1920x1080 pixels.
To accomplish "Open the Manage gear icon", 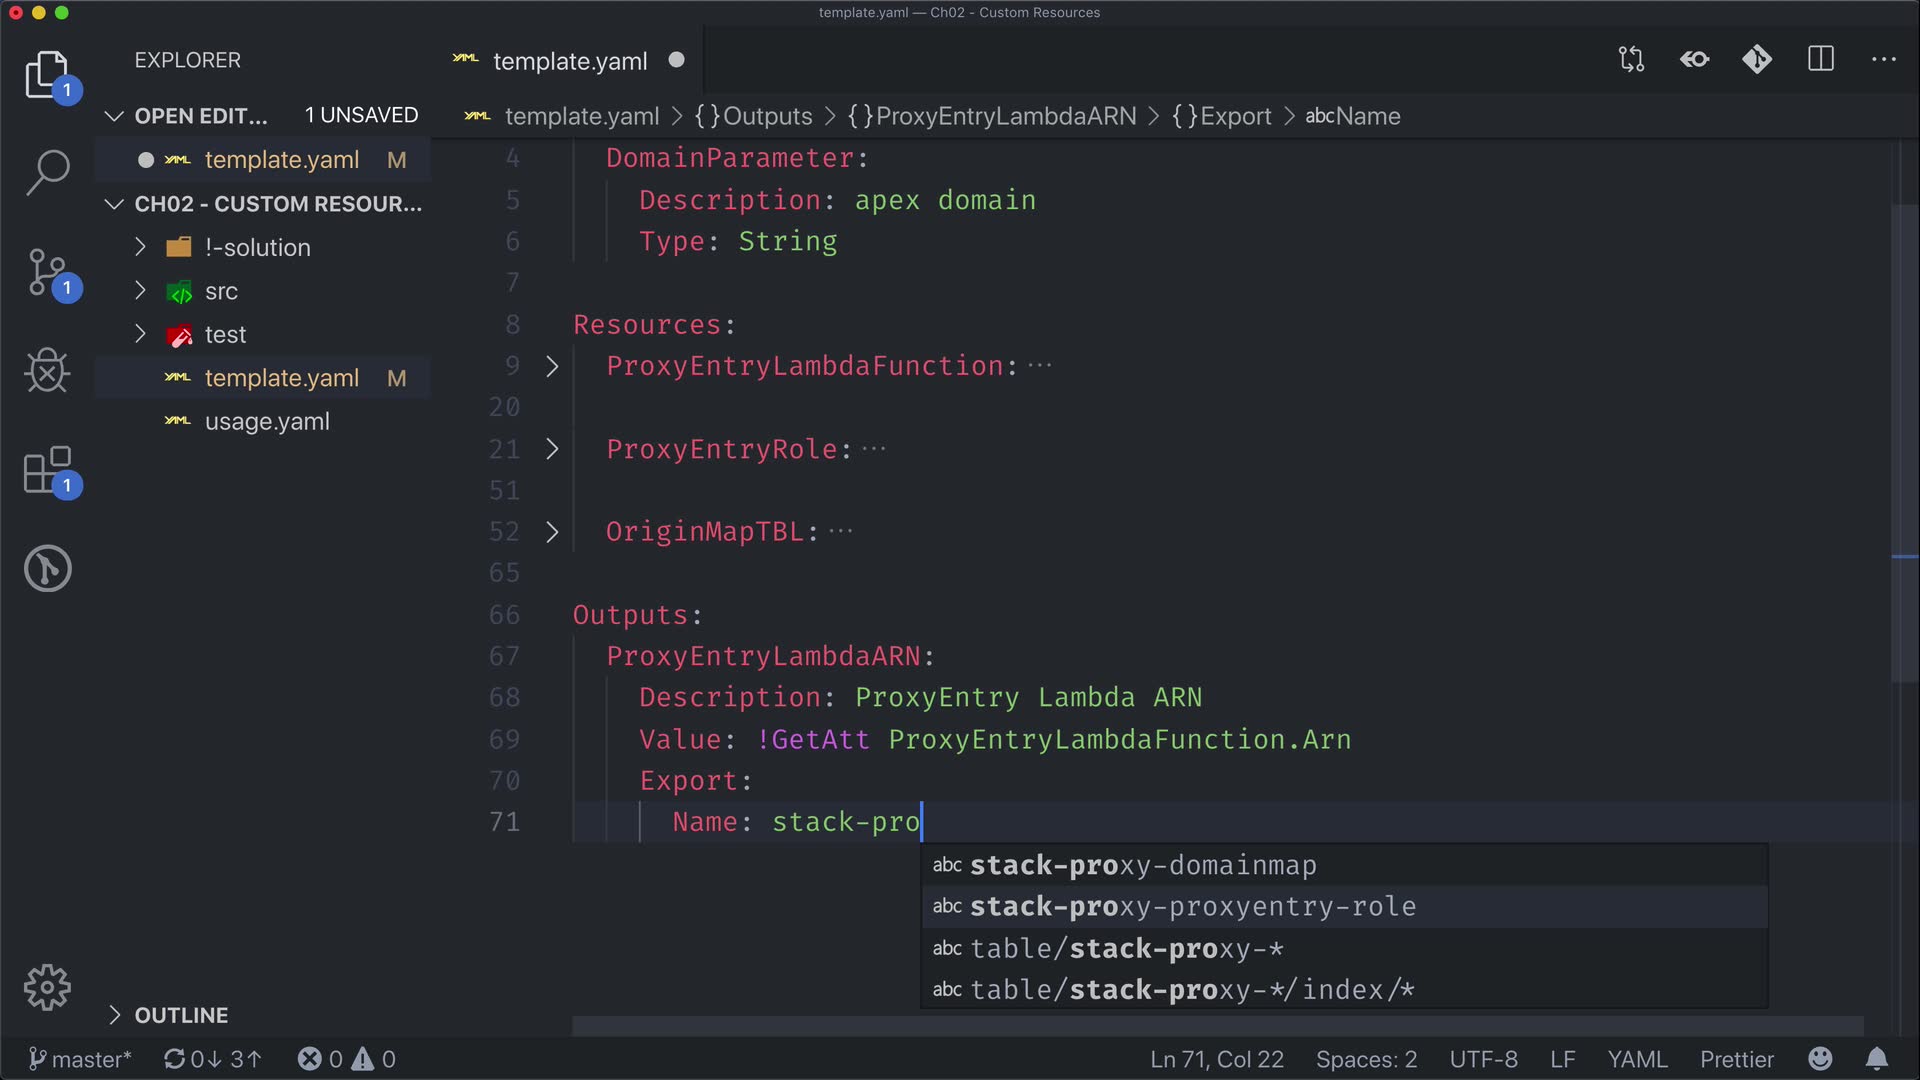I will point(47,988).
